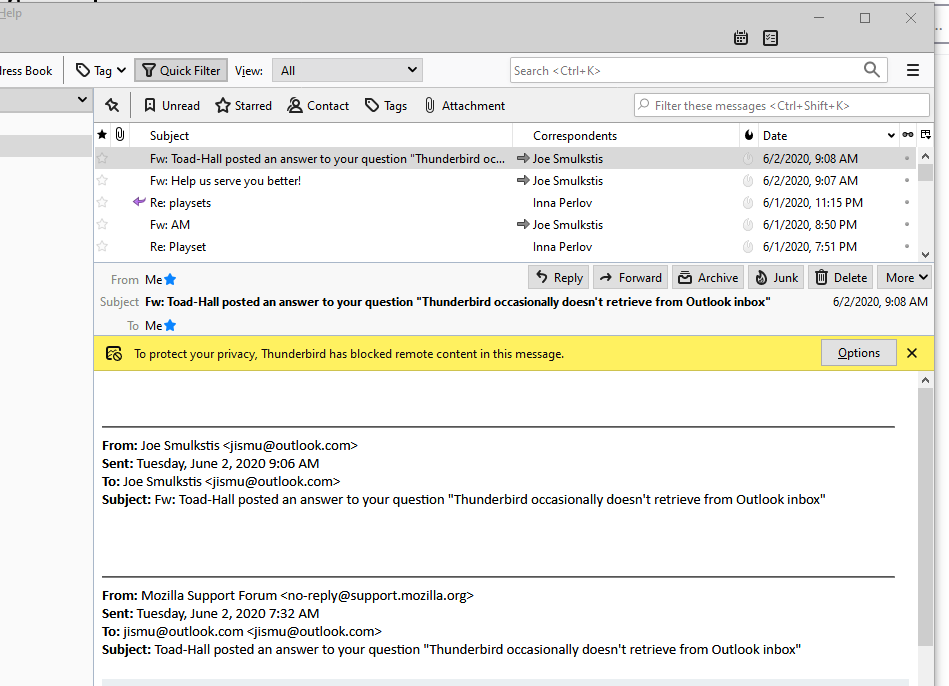Filter messages by Starred
This screenshot has height=686, width=949.
(x=243, y=105)
